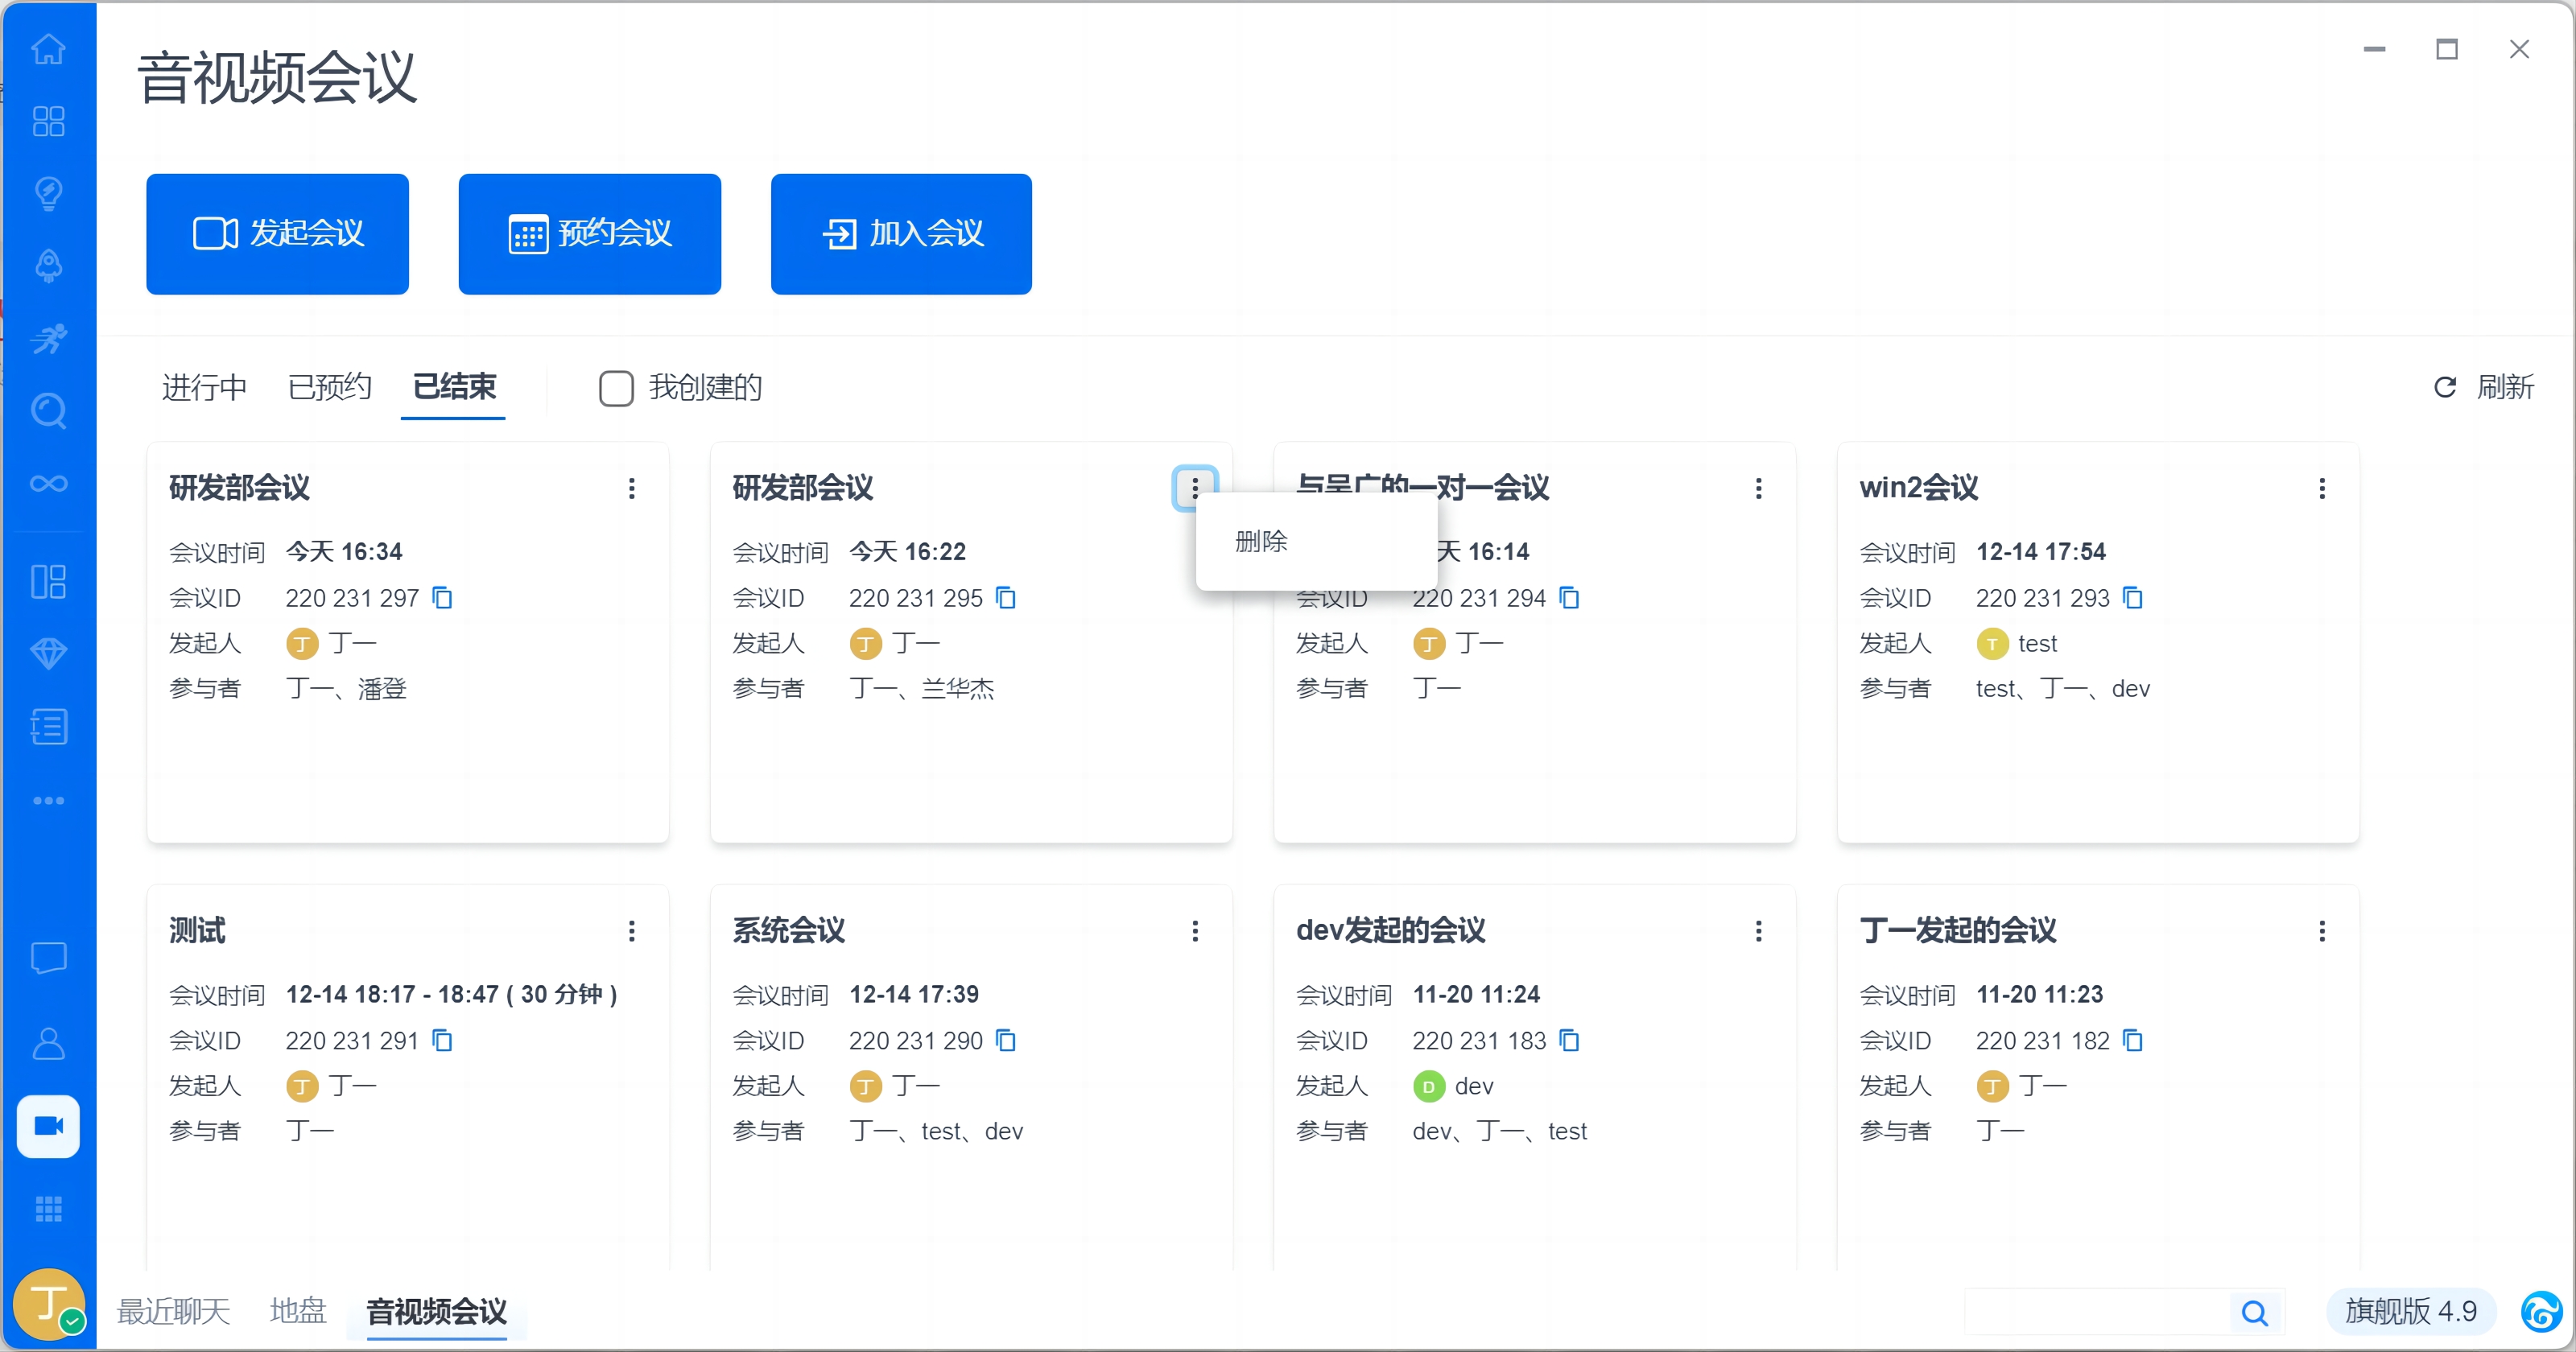Click the home icon in sidebar
Viewport: 2576px width, 1352px height.
(x=48, y=49)
